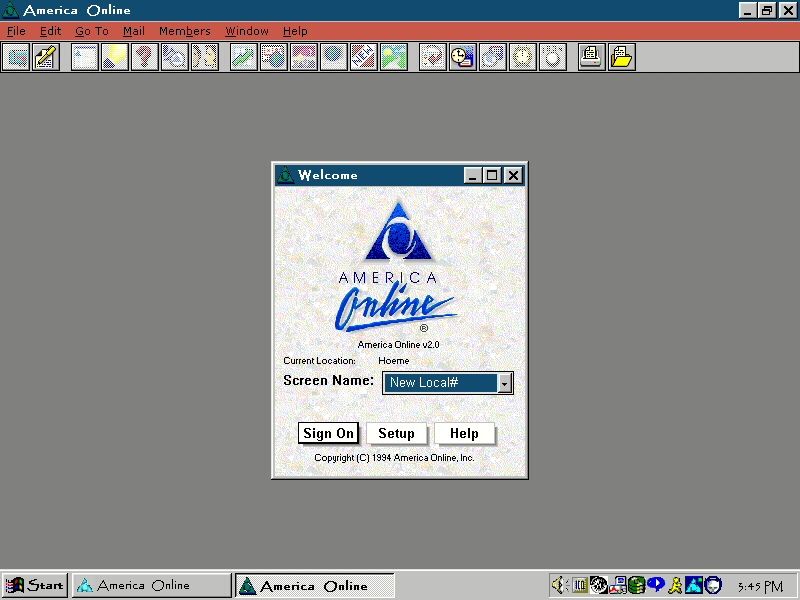Image resolution: width=800 pixels, height=600 pixels.
Task: Open the Personal Filing Cabinet folder icon
Action: [621, 57]
